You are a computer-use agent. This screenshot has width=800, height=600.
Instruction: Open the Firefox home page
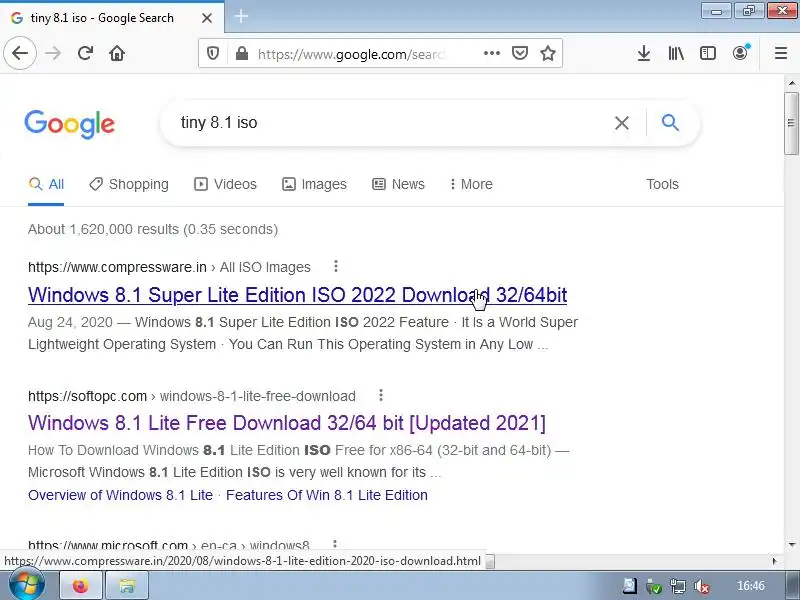point(117,53)
